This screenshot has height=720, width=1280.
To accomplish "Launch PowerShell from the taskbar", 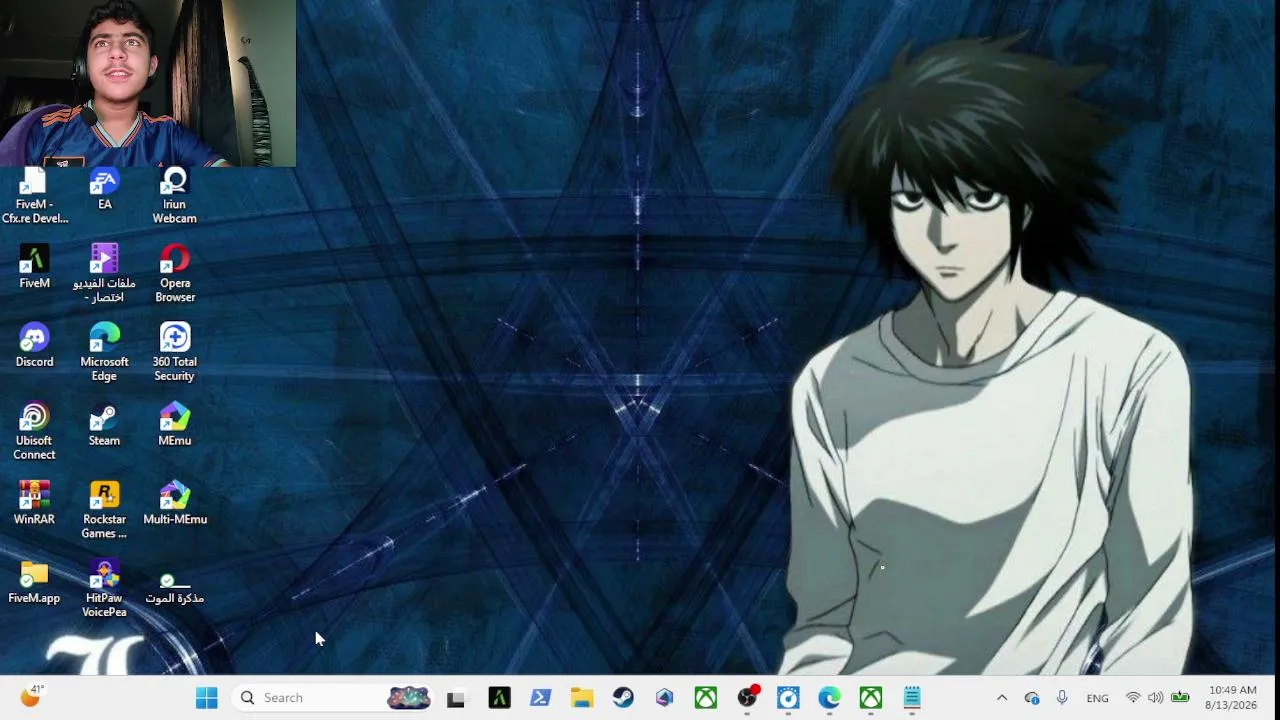I will (x=540, y=698).
